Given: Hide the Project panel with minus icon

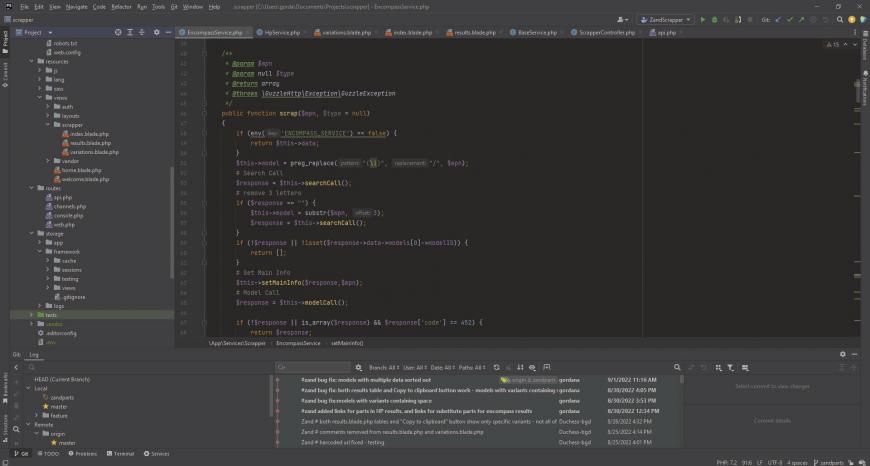Looking at the screenshot, I should pyautogui.click(x=169, y=33).
